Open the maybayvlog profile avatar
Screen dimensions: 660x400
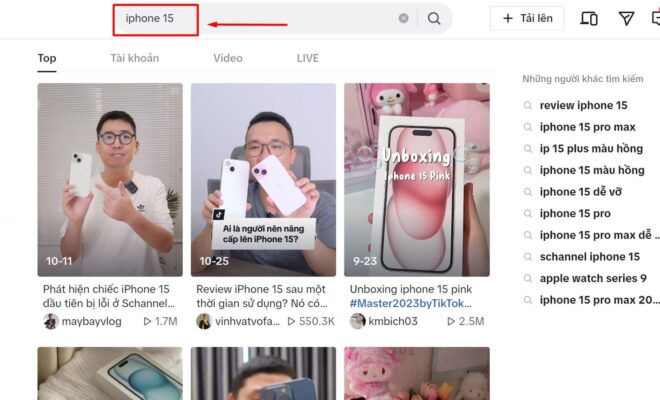tap(51, 321)
